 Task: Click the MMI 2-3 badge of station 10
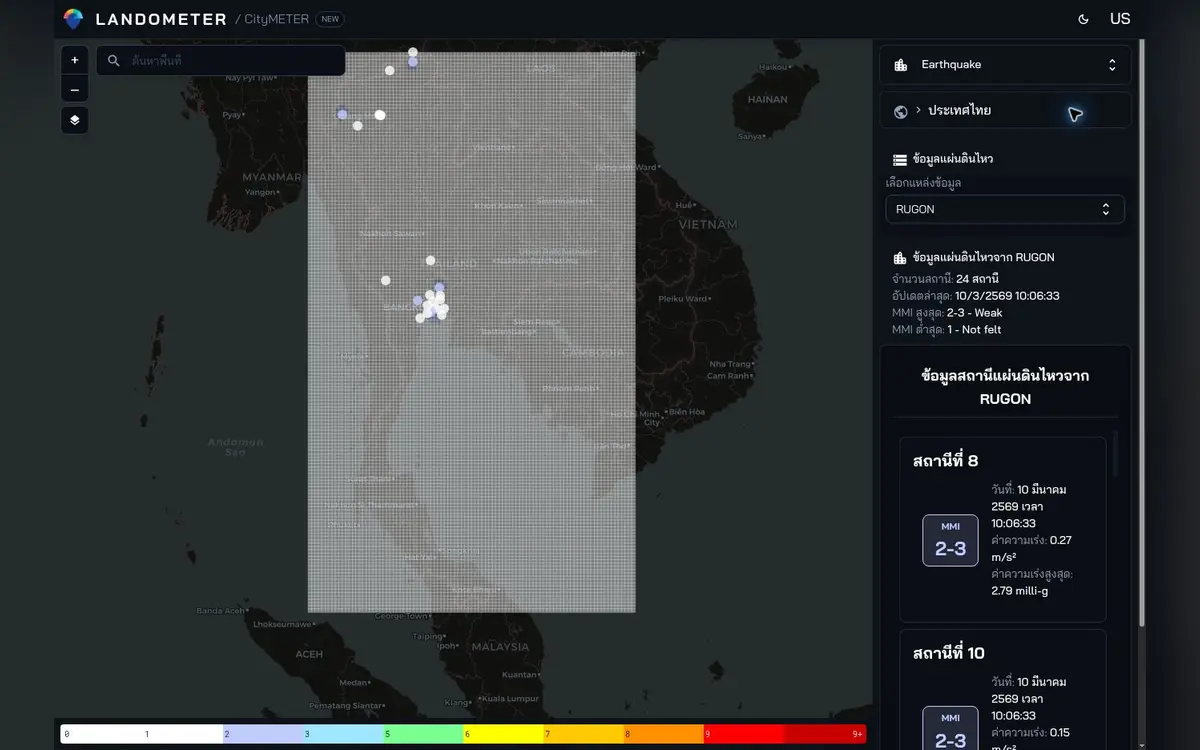950,728
